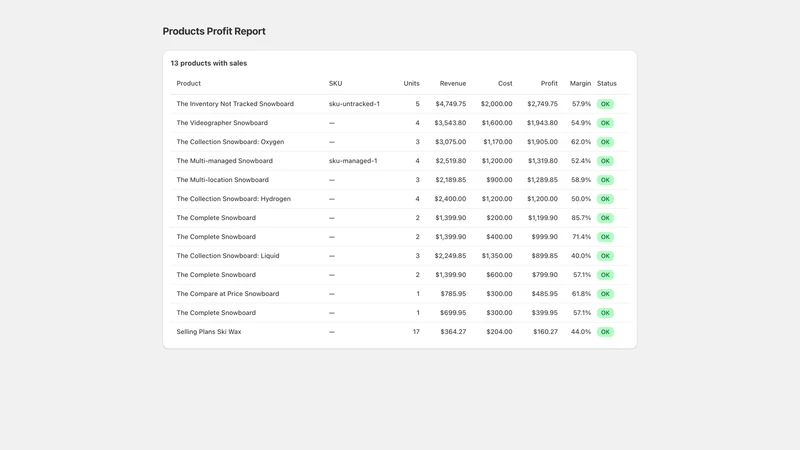Click the $2,249.85 revenue cell
Viewport: 800px width, 450px height.
pyautogui.click(x=450, y=256)
